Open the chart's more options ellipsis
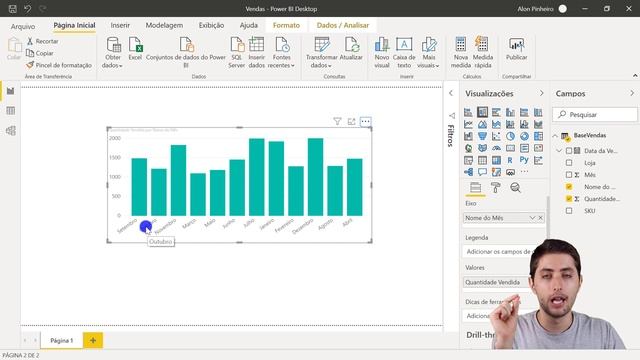The image size is (640, 360). [x=365, y=121]
